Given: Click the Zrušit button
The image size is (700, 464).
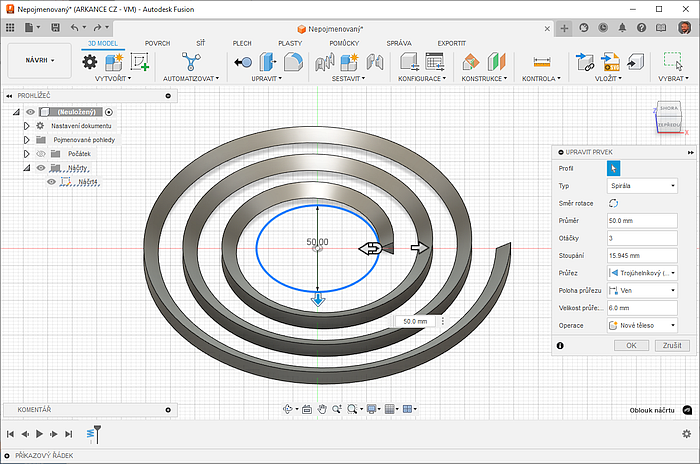Looking at the screenshot, I should [x=673, y=345].
